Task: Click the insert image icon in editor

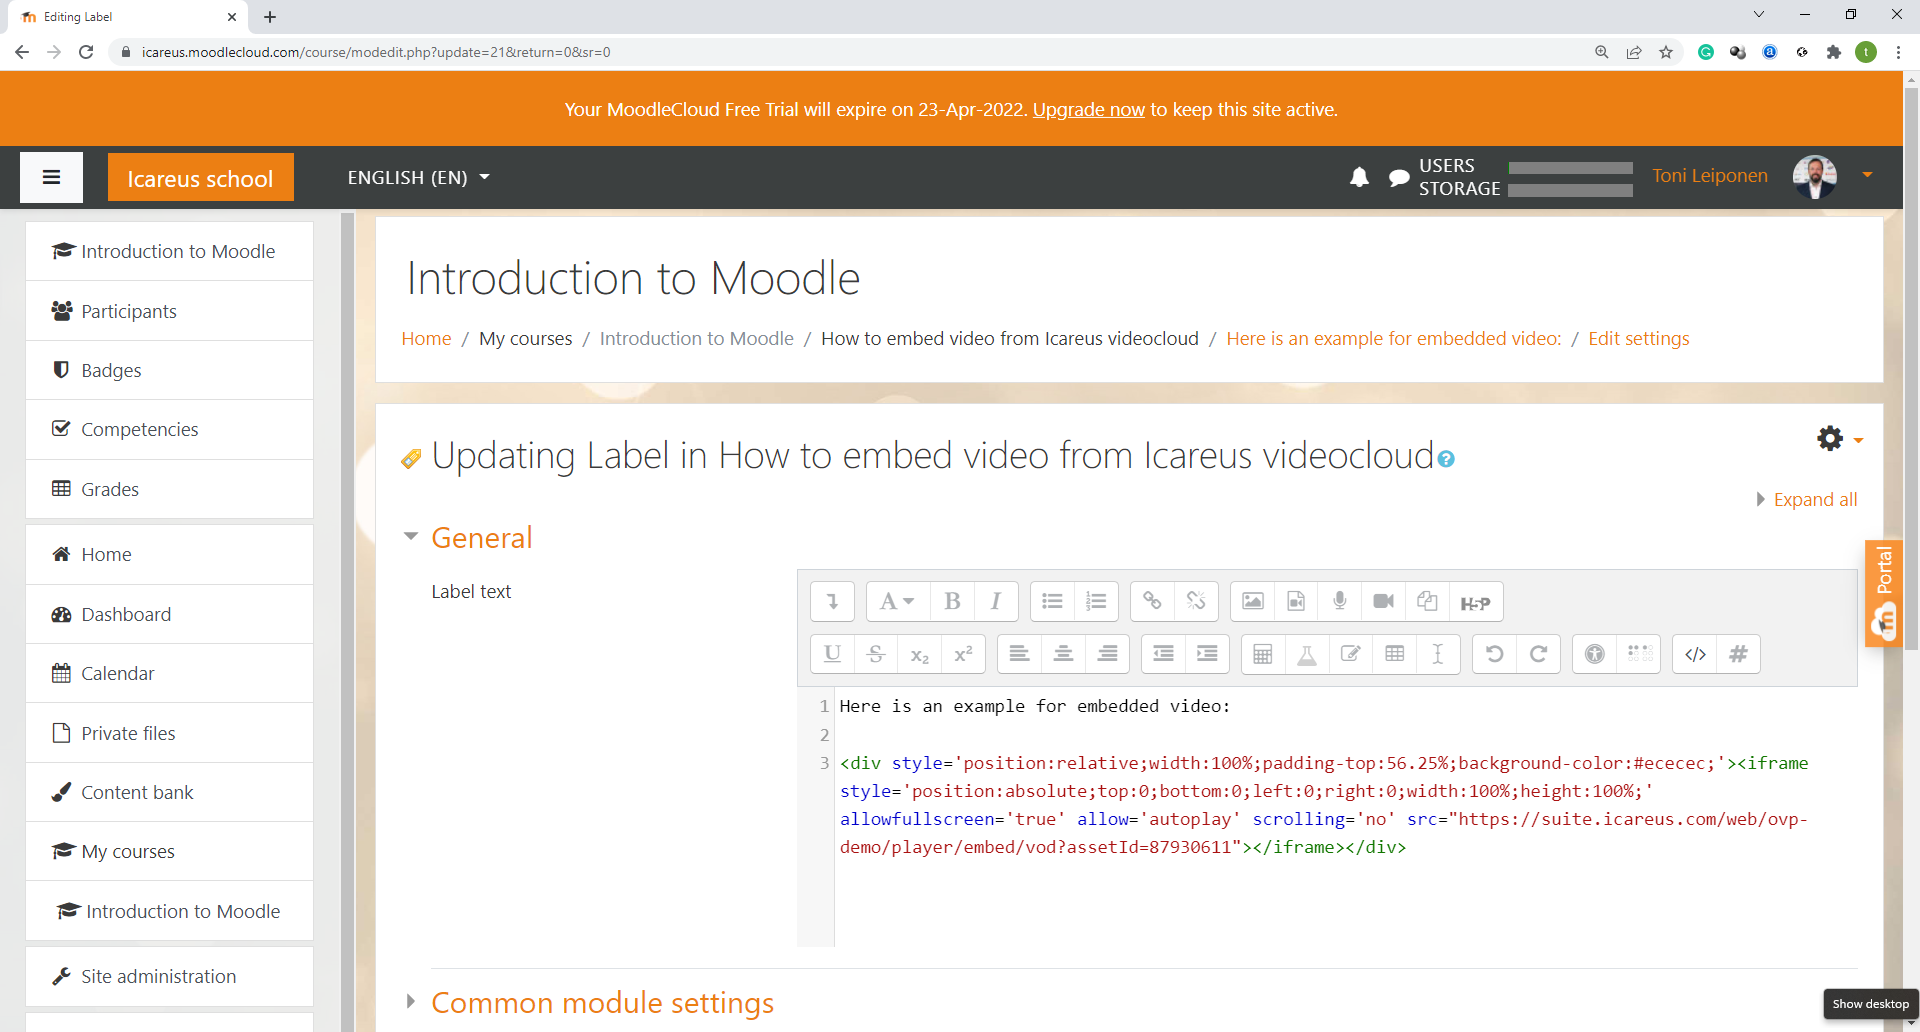Action: coord(1252,601)
